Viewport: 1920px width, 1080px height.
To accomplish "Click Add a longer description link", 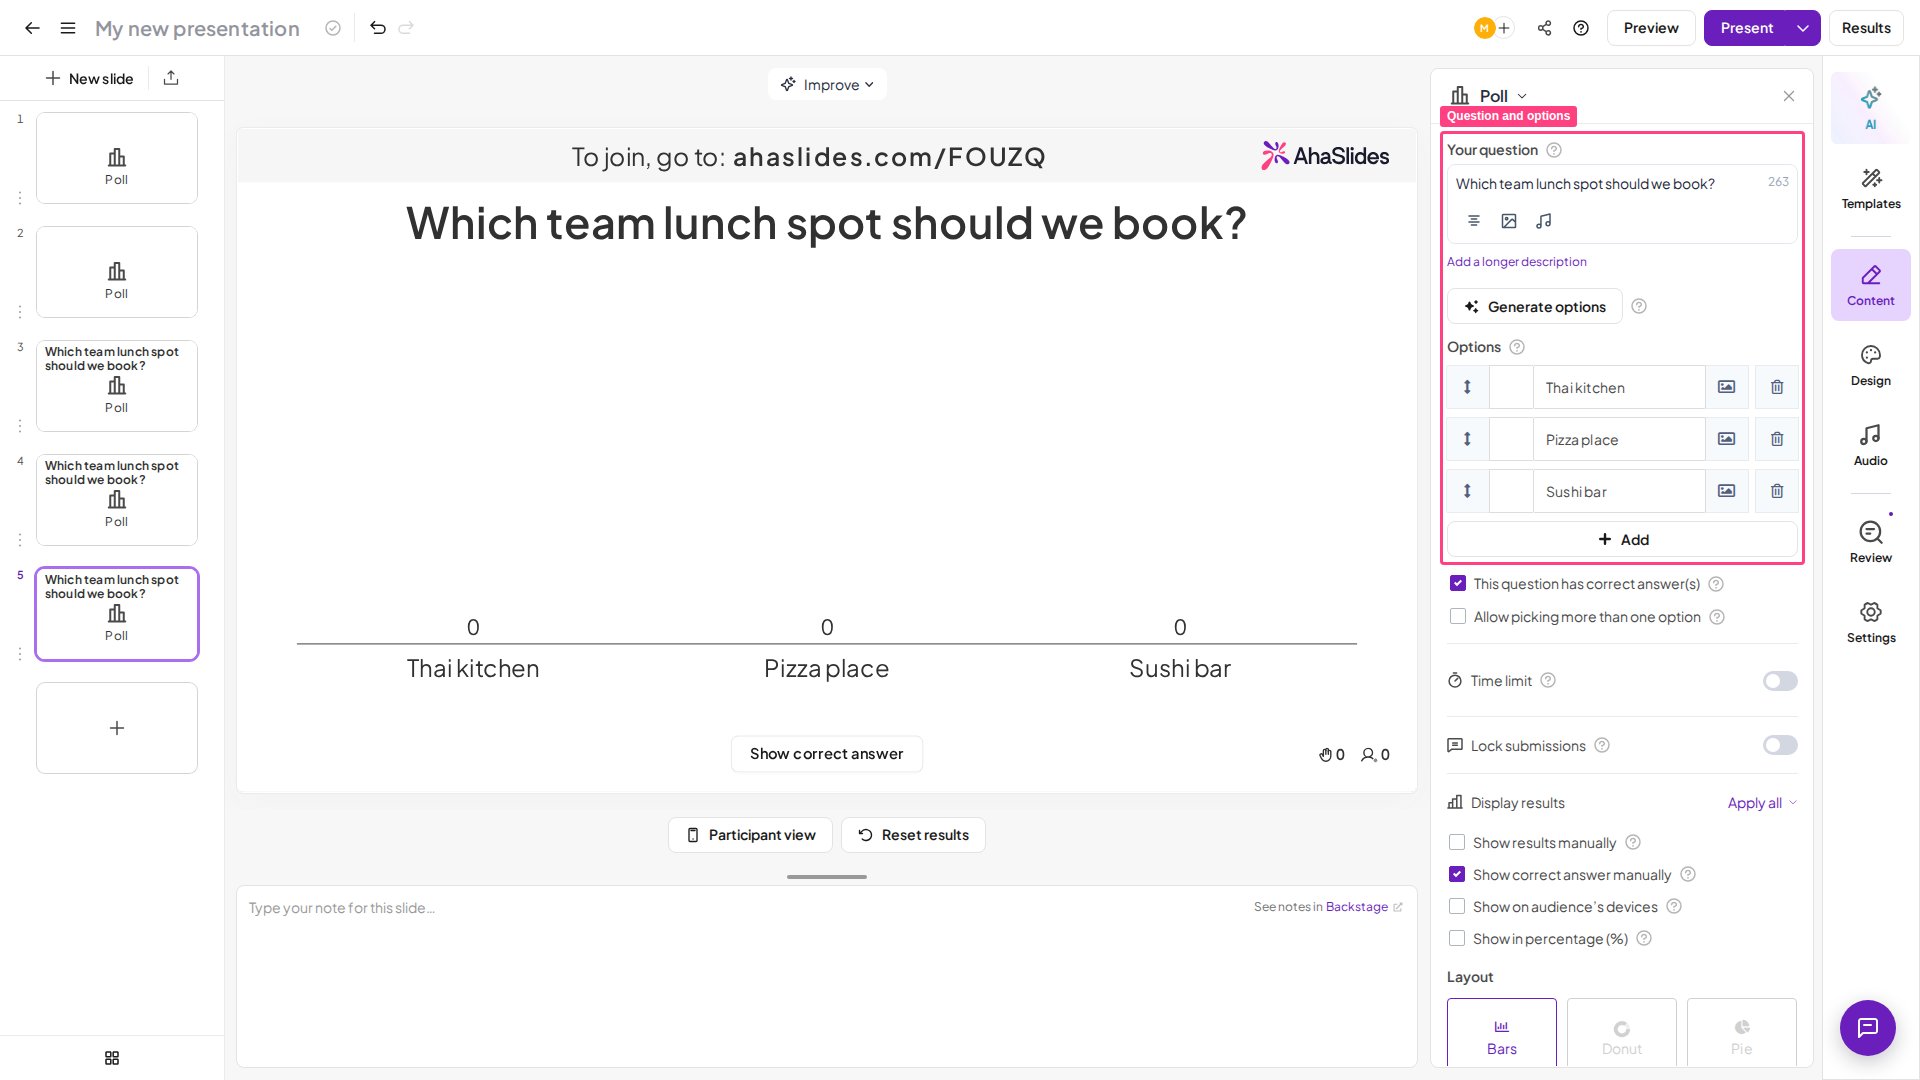I will tap(1516, 262).
